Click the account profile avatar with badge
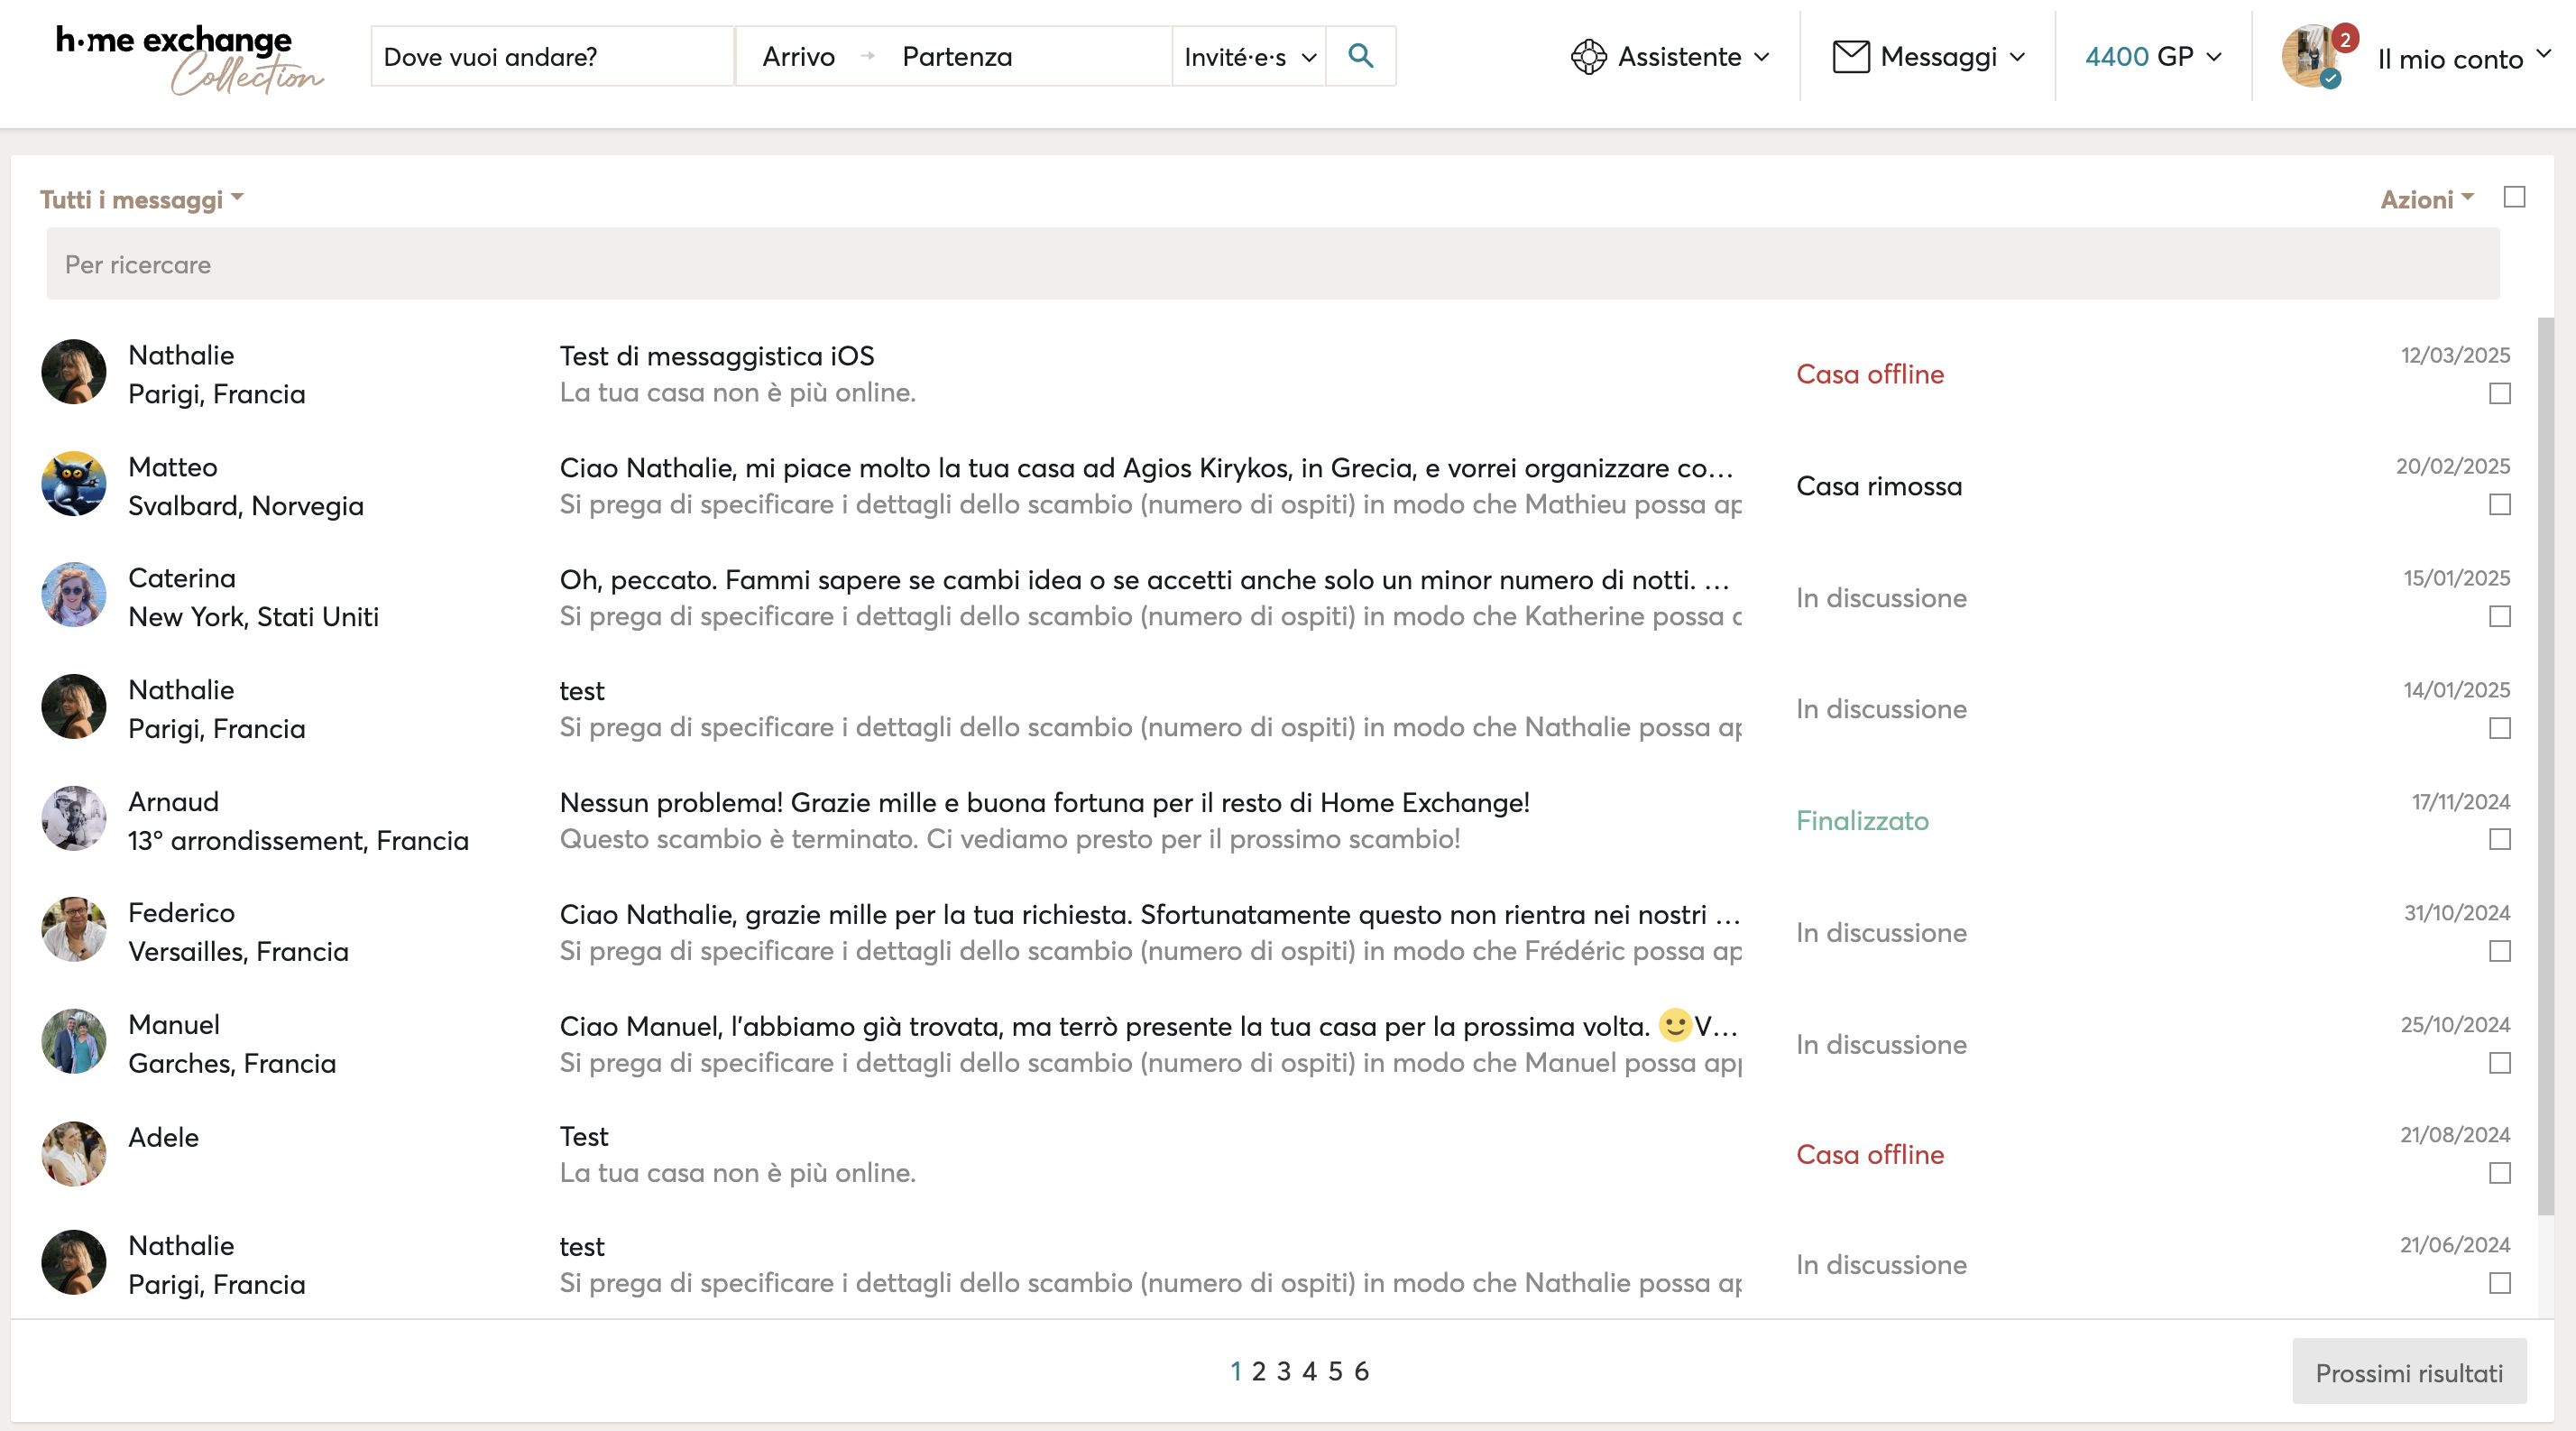Viewport: 2576px width, 1431px height. (2312, 56)
